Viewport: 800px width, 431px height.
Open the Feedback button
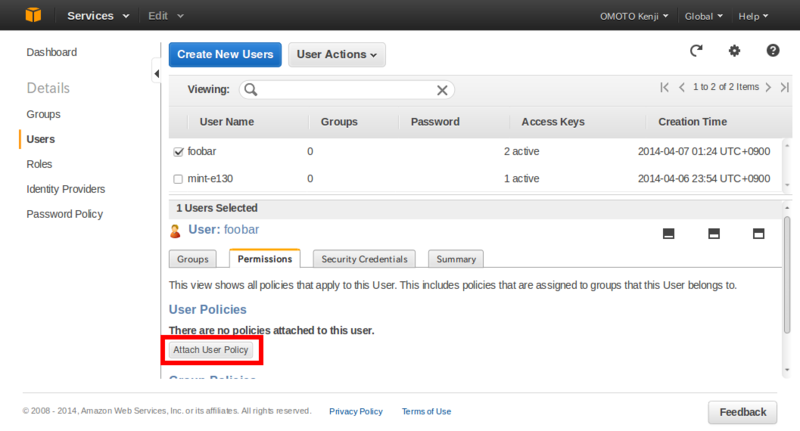pyautogui.click(x=742, y=412)
